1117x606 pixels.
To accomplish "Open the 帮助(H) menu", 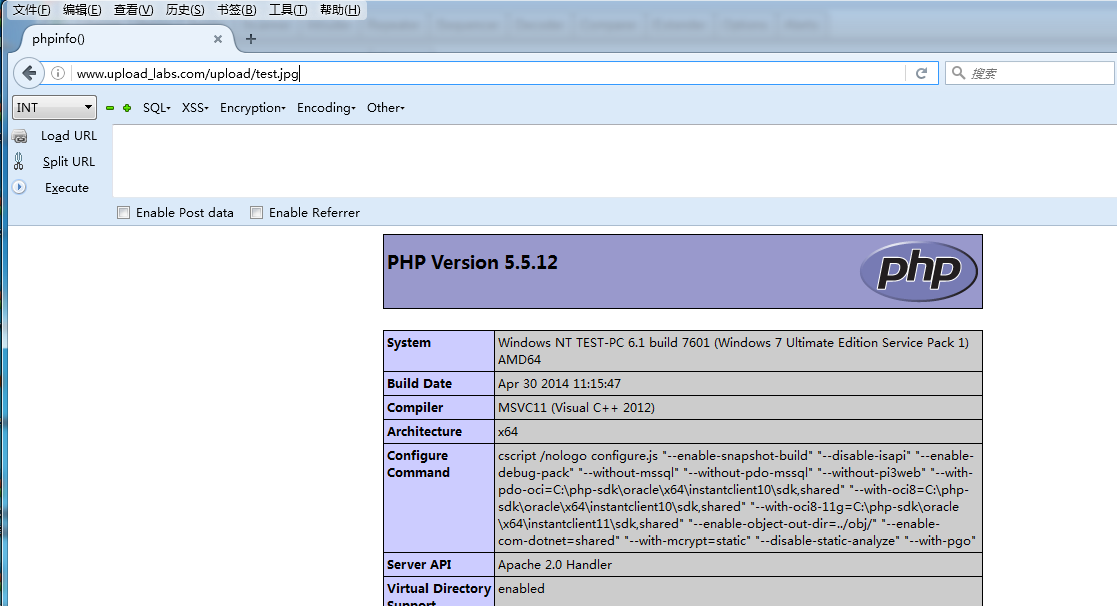I will point(340,10).
